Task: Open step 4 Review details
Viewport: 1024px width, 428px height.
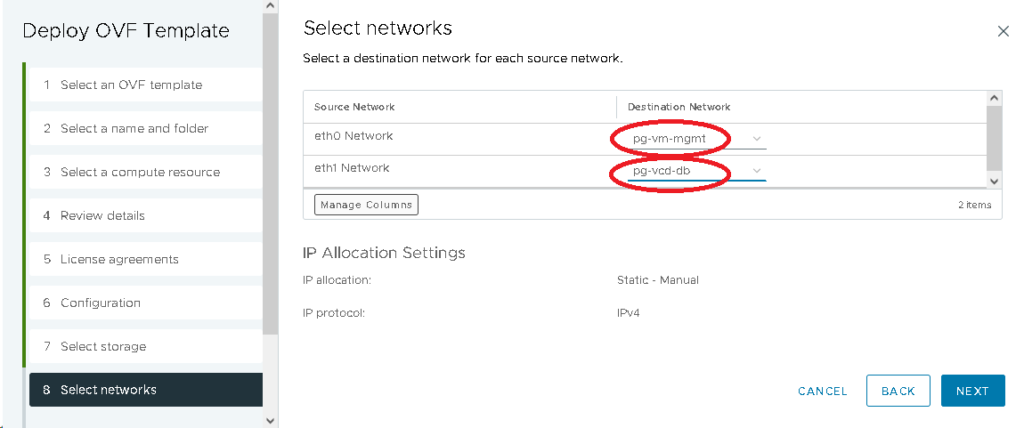Action: click(x=102, y=216)
